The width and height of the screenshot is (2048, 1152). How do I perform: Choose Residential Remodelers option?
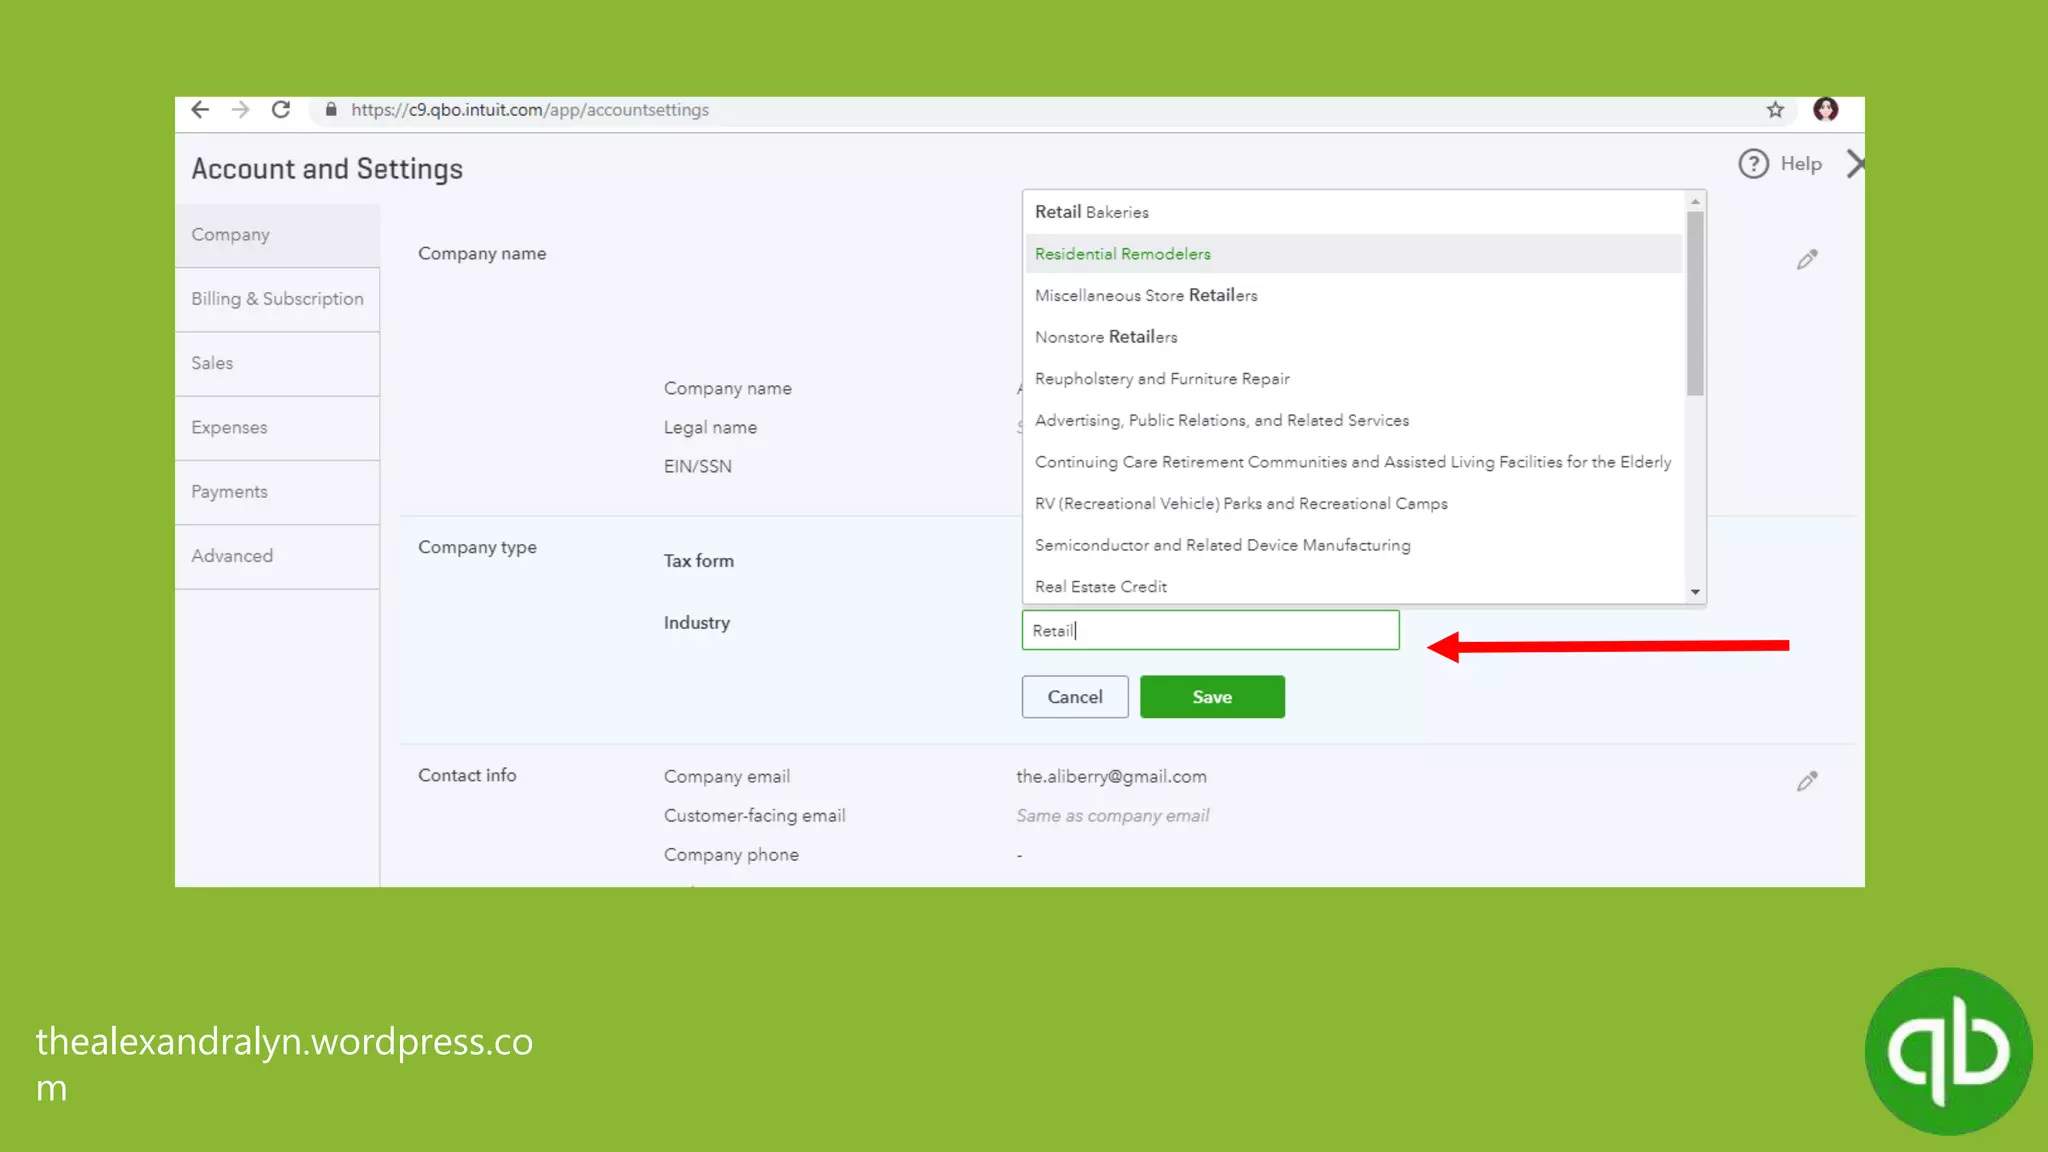(x=1122, y=254)
